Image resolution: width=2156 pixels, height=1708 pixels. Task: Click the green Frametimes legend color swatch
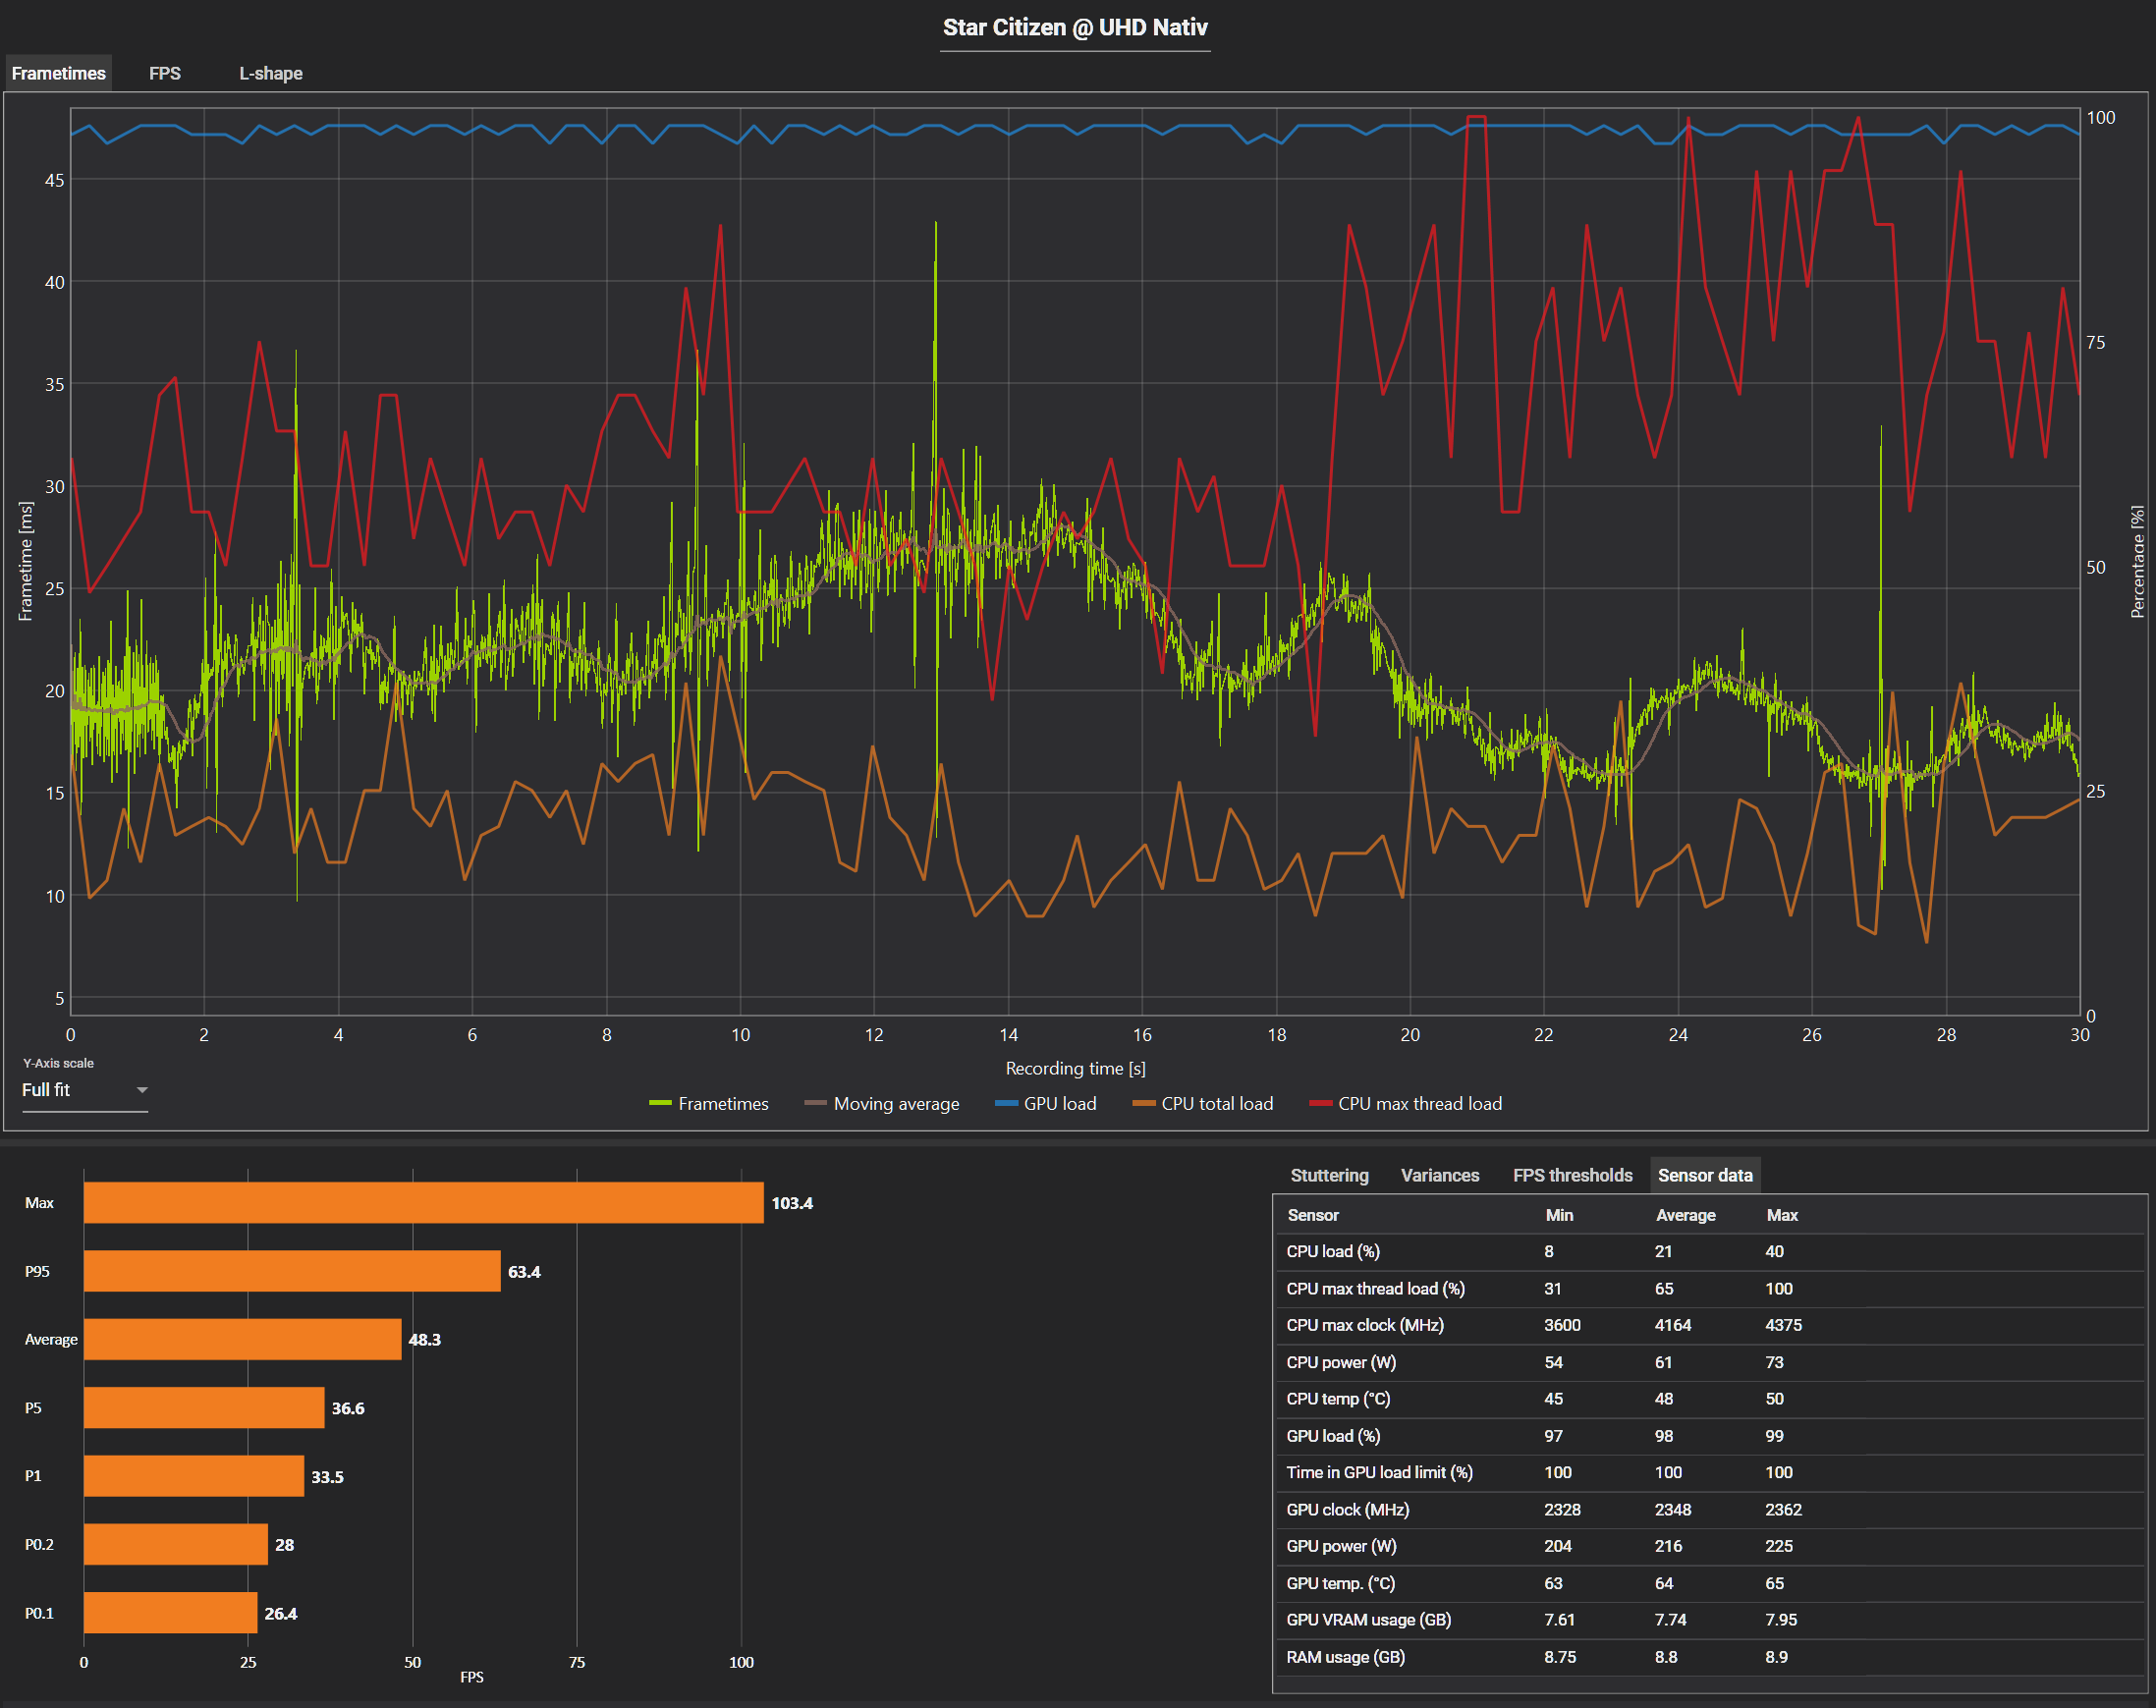click(660, 1103)
